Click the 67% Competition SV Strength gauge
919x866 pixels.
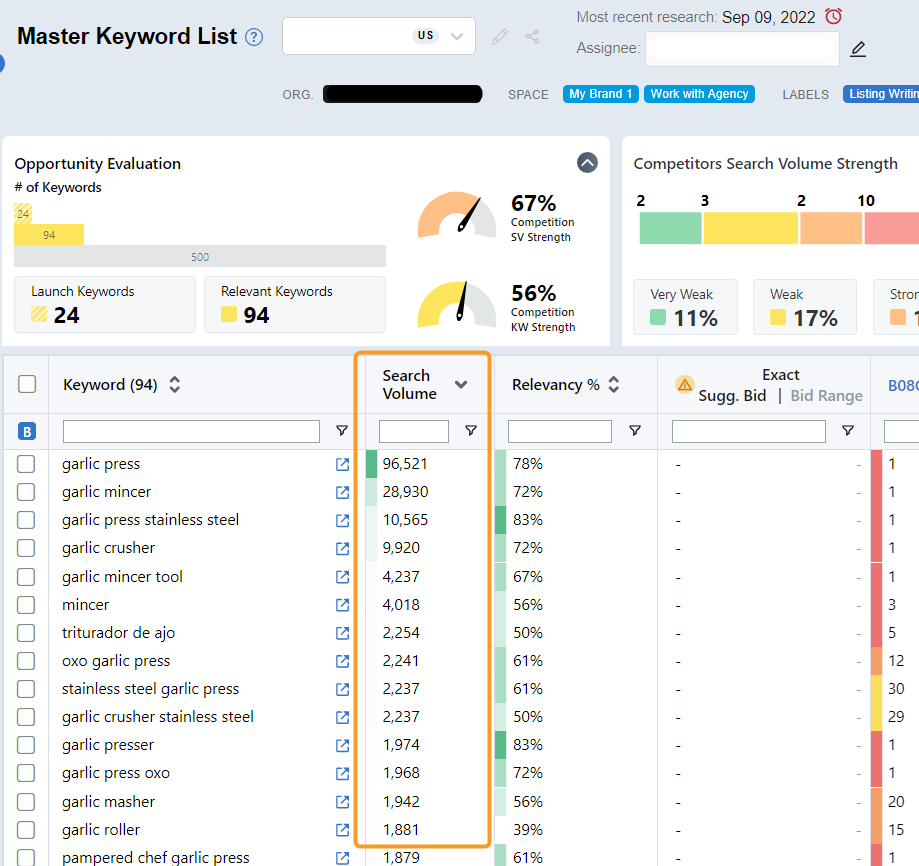pyautogui.click(x=457, y=214)
